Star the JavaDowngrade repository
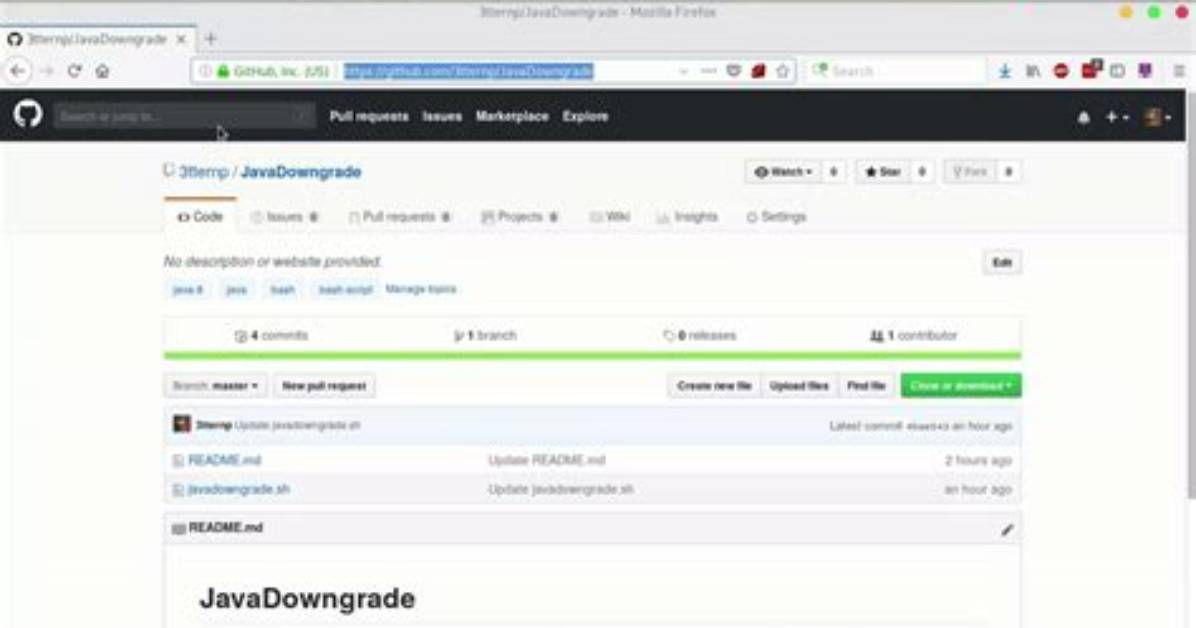This screenshot has height=628, width=1196. [883, 172]
